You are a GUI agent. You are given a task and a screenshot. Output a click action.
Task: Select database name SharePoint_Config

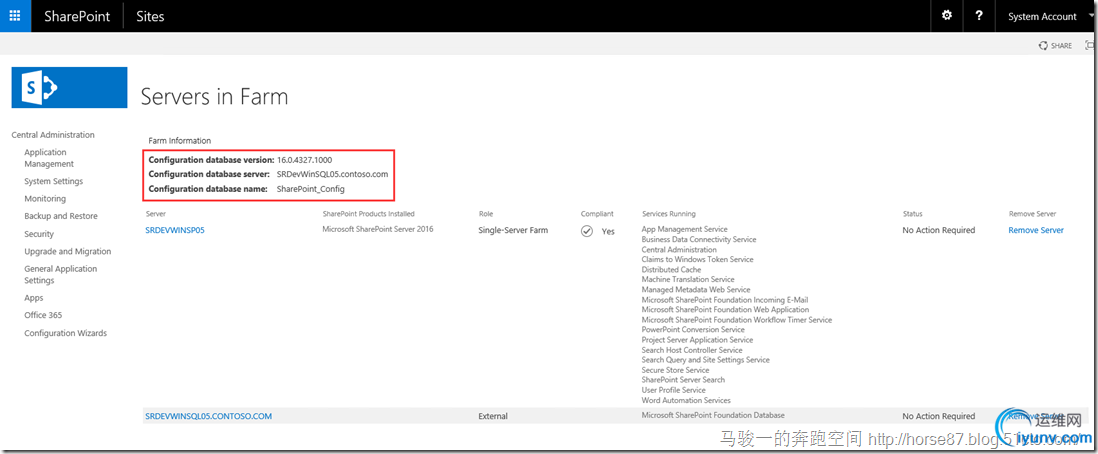311,188
